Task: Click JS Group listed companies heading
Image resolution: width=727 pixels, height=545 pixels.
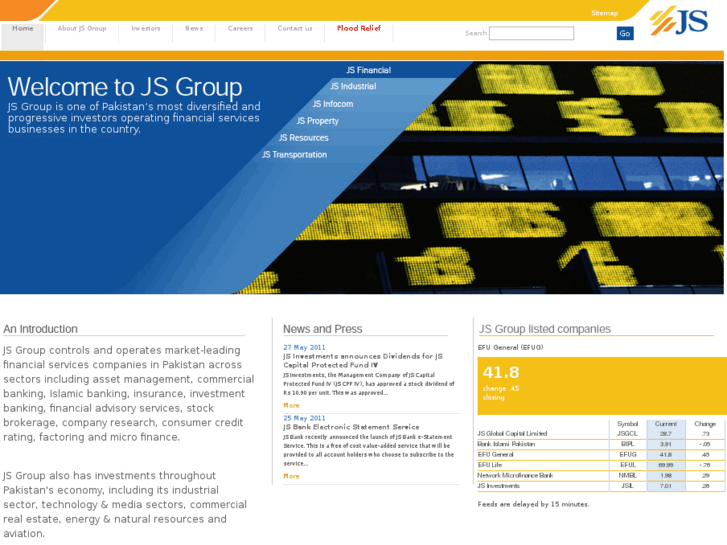Action: point(545,329)
